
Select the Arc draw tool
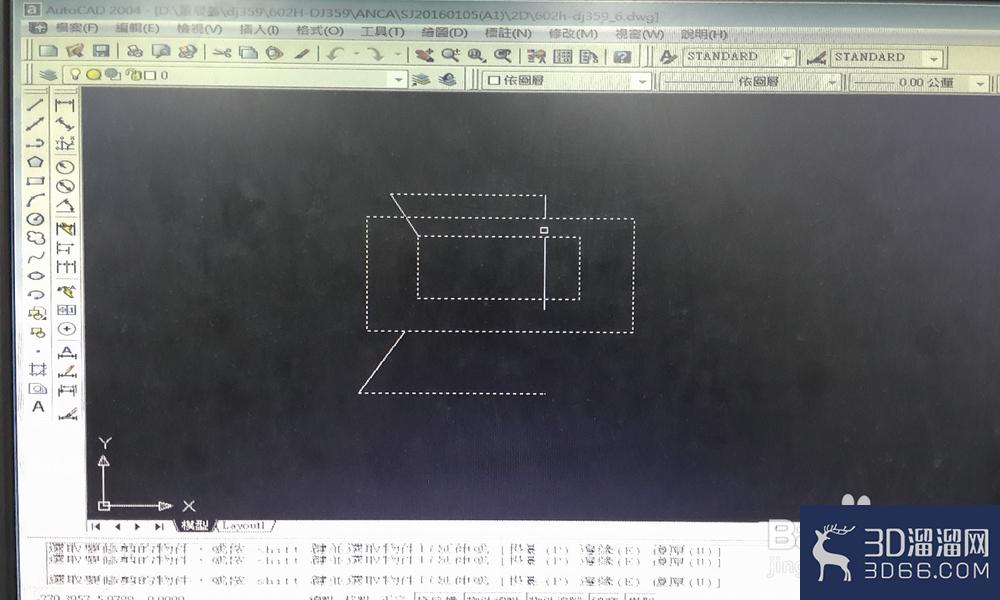click(x=35, y=200)
